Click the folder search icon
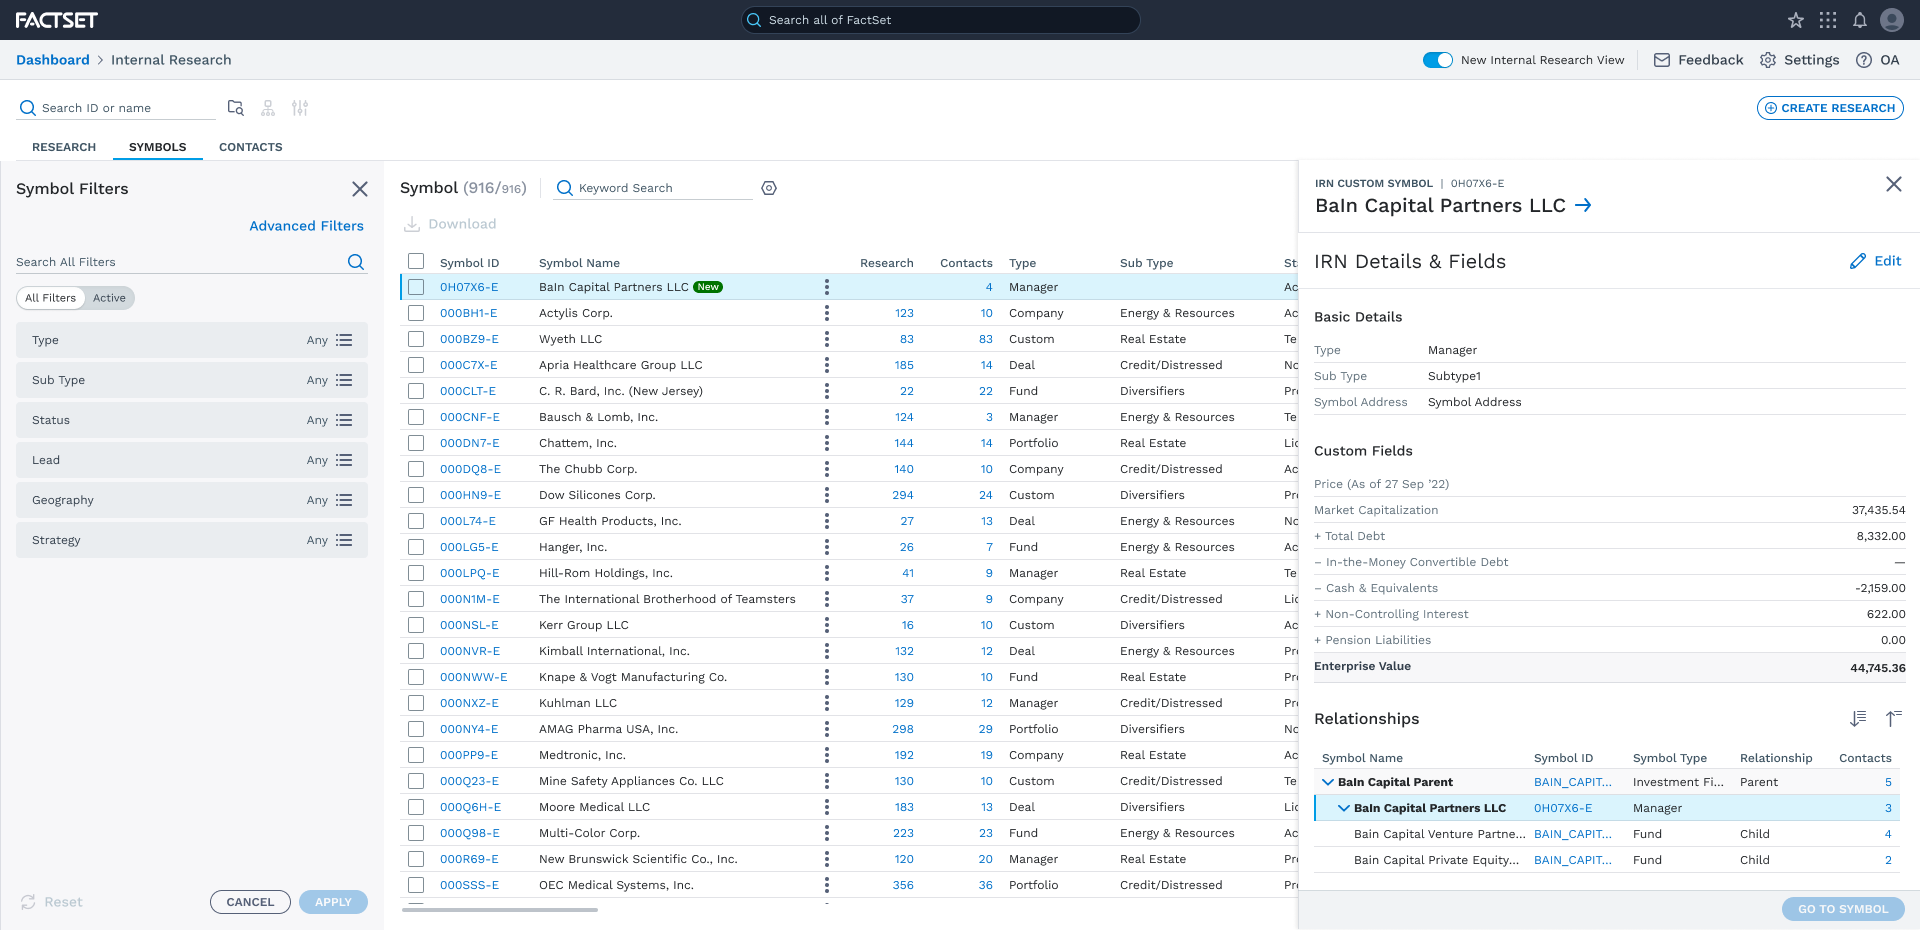This screenshot has width=1920, height=930. coord(236,108)
